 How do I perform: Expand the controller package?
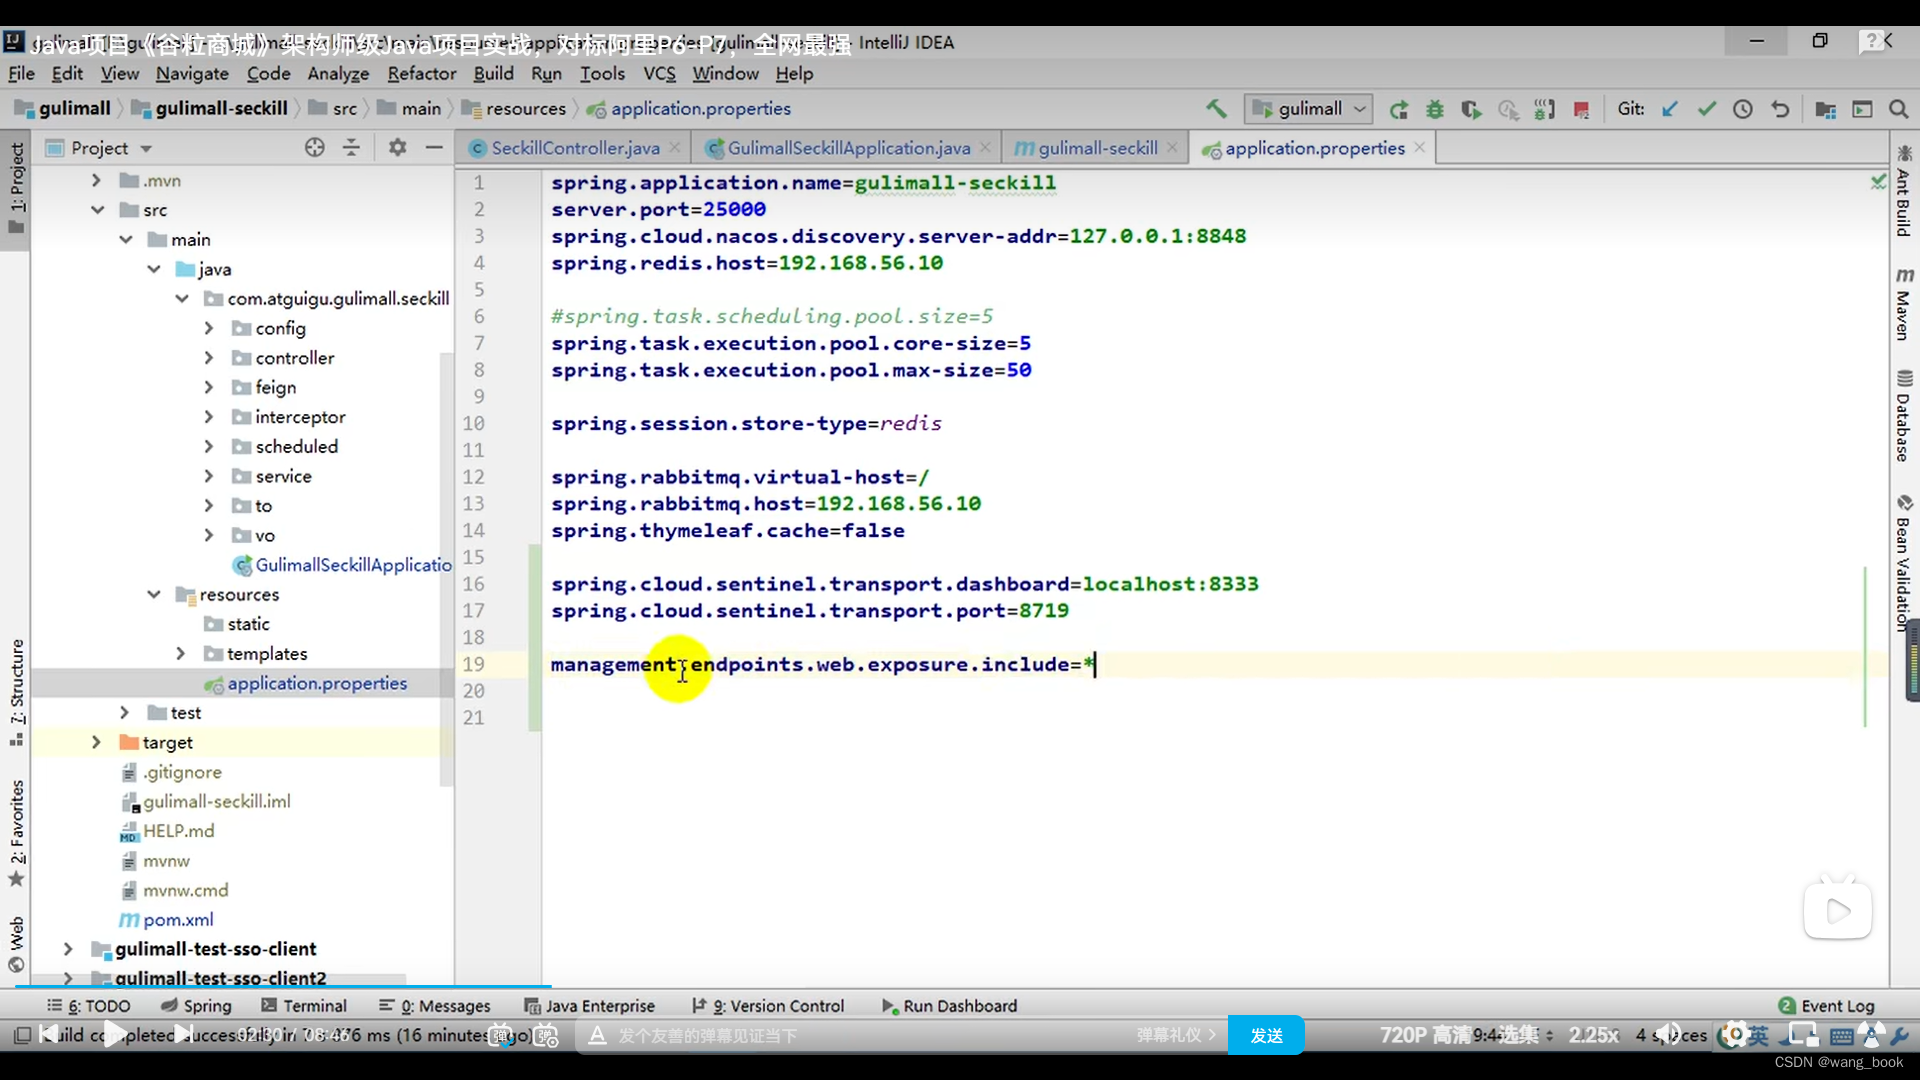point(210,357)
